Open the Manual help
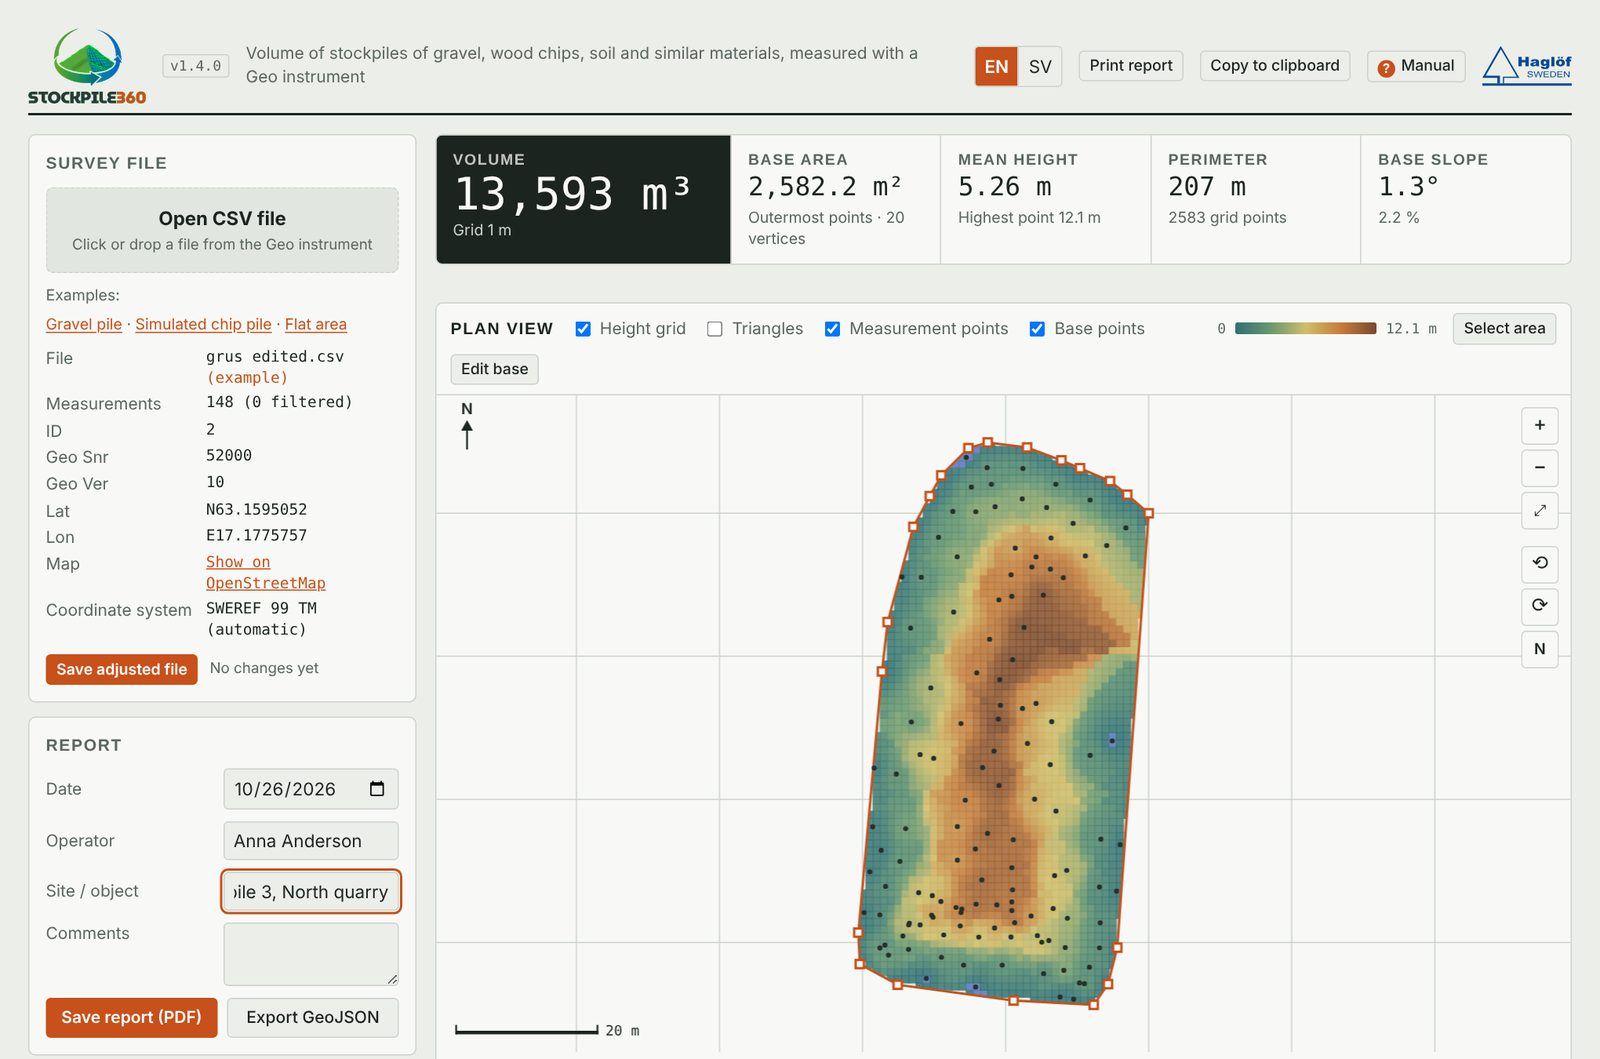 [x=1416, y=66]
